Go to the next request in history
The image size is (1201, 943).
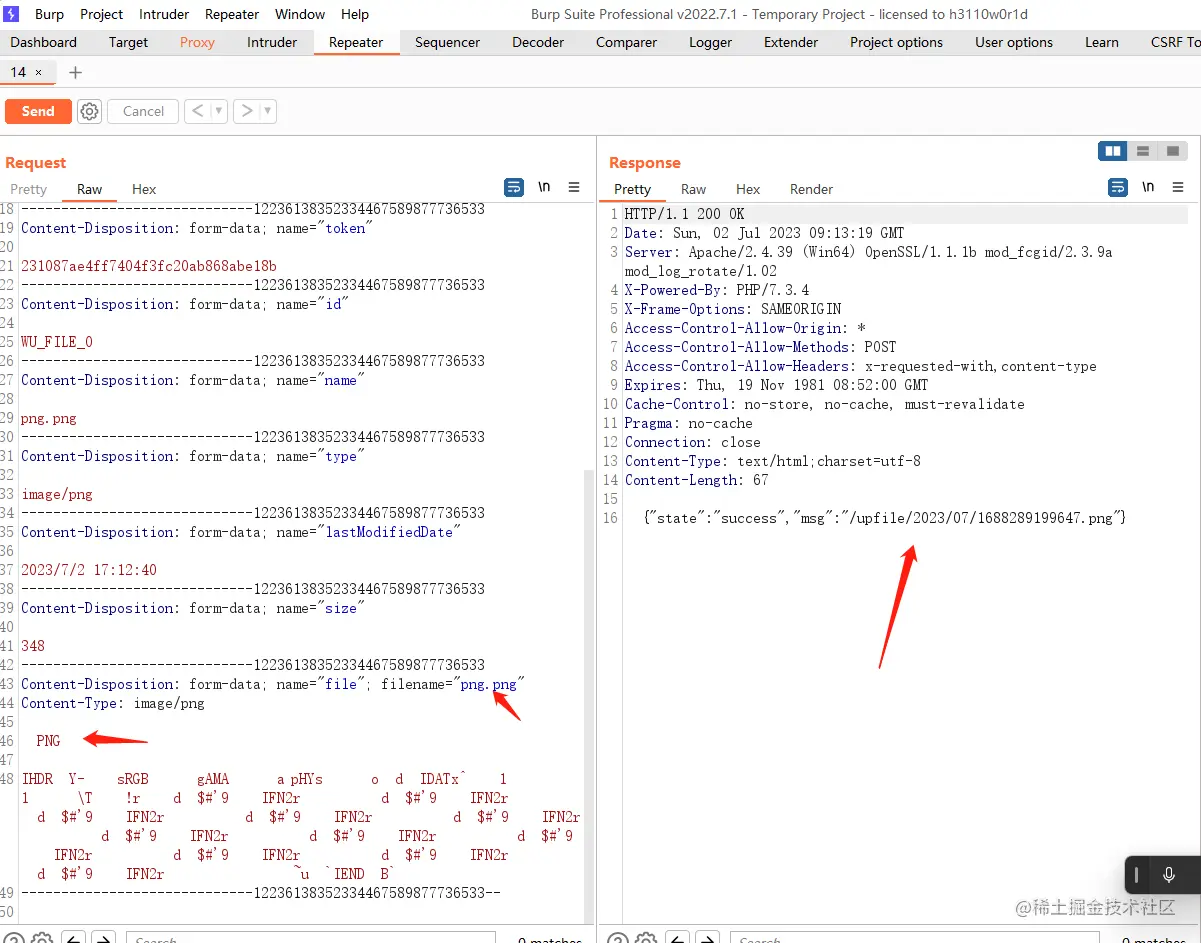tap(246, 111)
